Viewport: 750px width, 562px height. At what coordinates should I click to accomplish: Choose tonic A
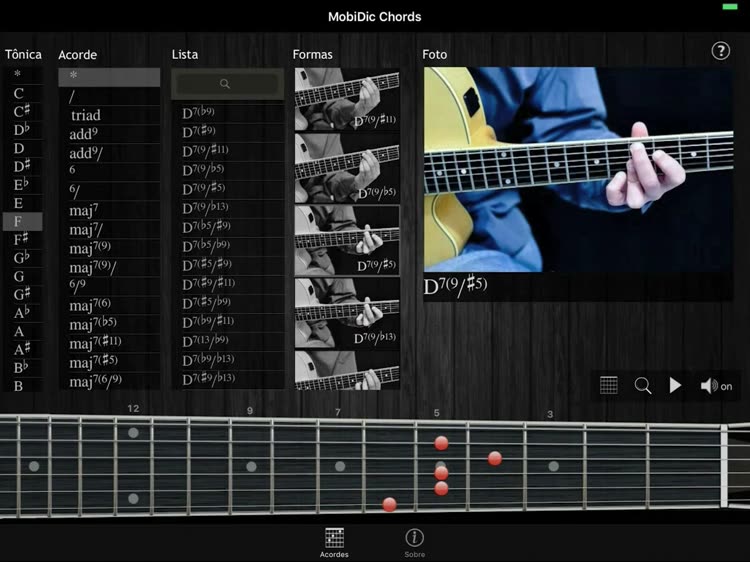tap(22, 331)
